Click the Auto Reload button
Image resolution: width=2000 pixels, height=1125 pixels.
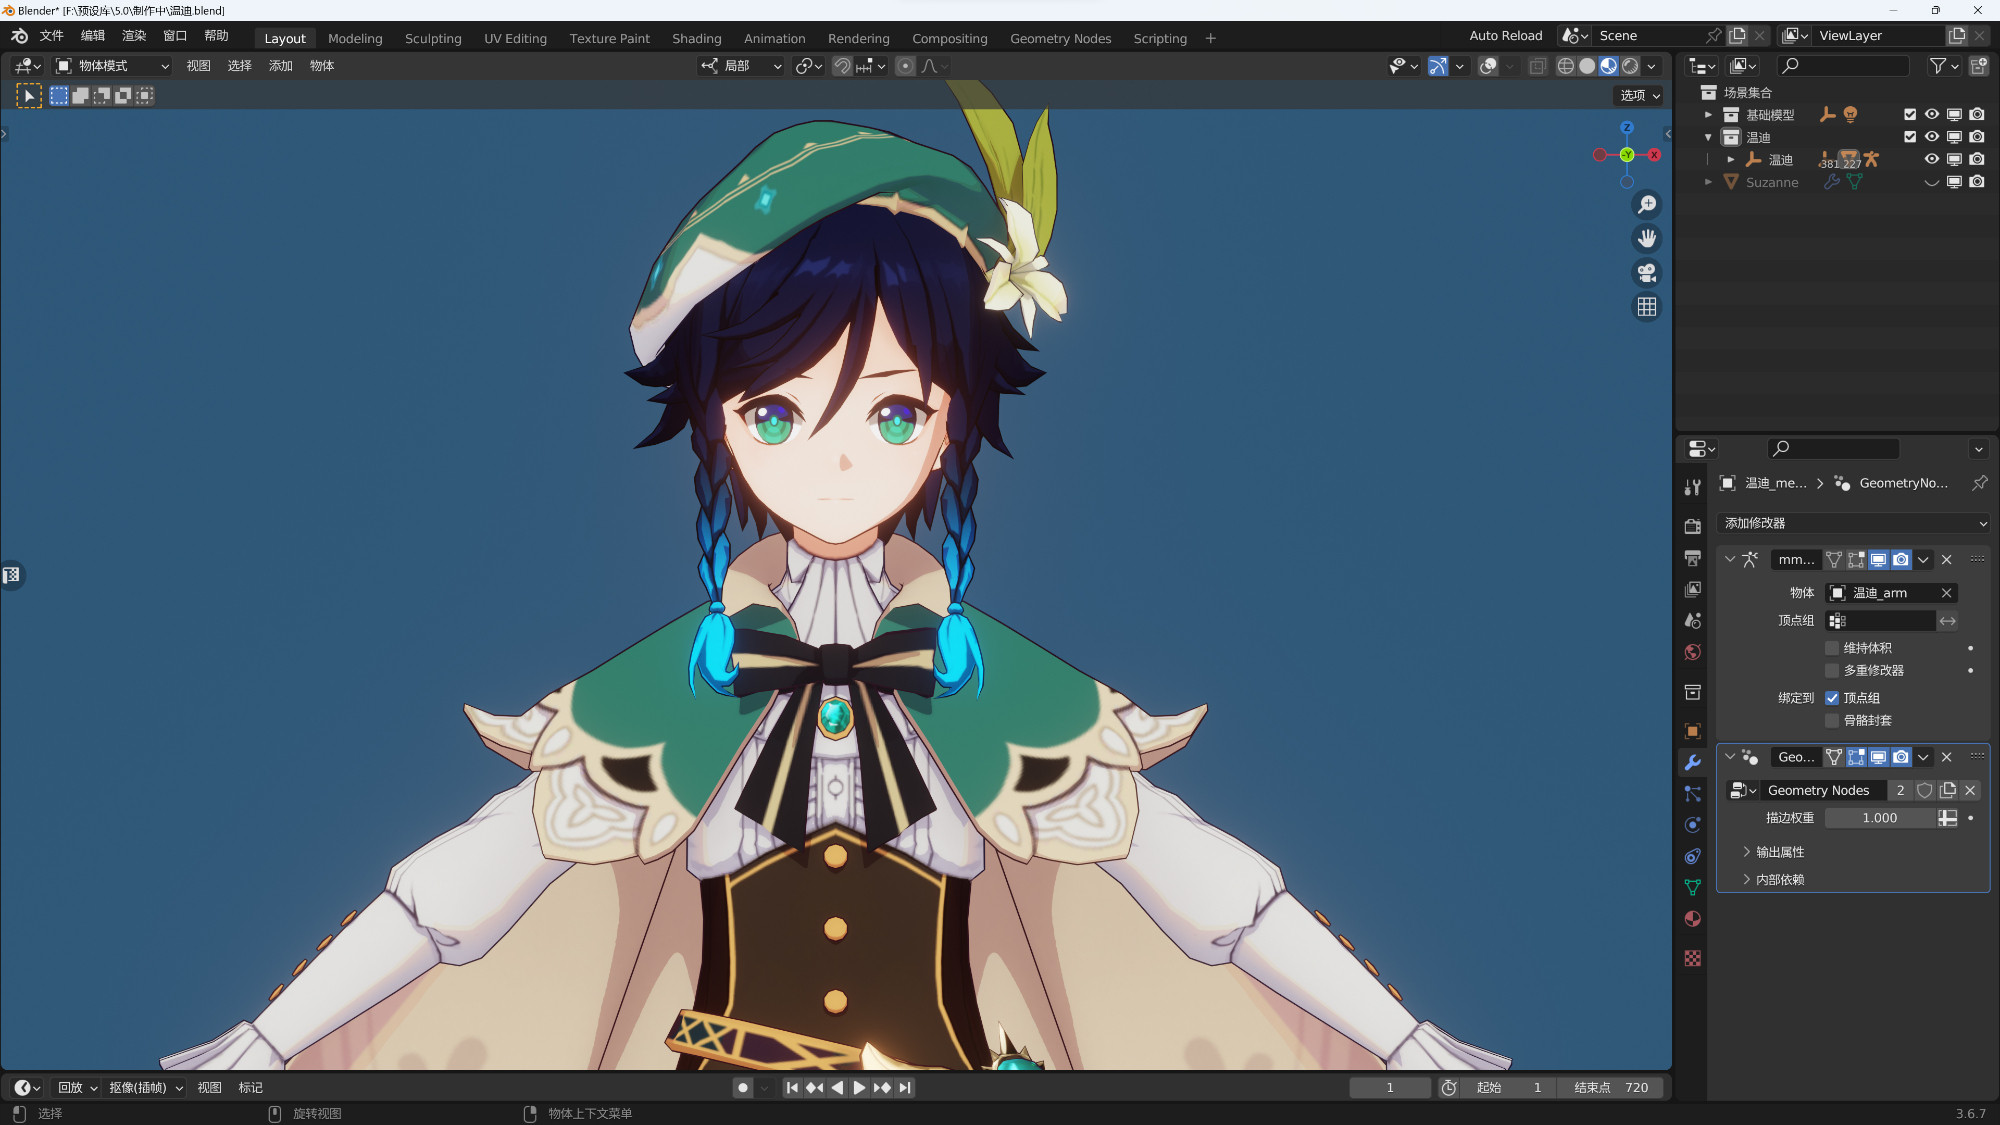(1505, 36)
